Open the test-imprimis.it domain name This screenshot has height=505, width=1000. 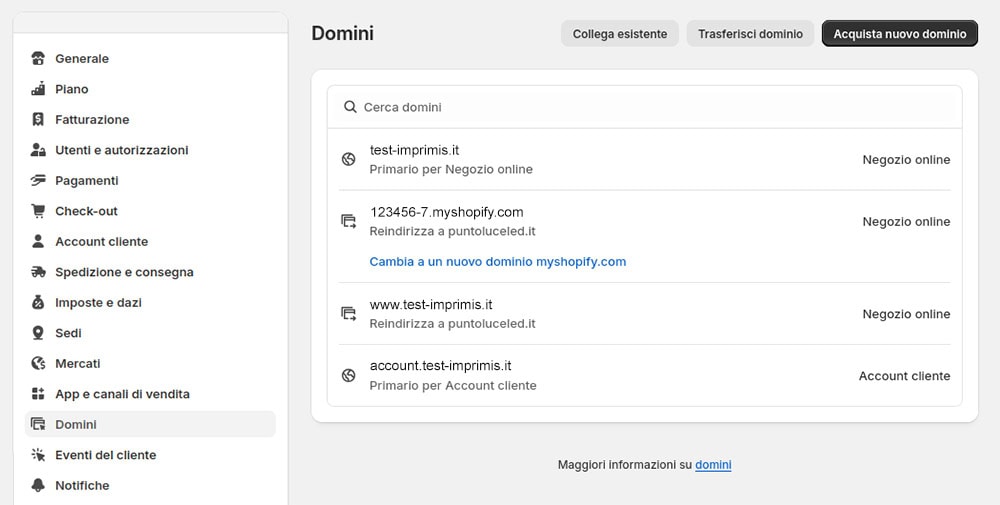point(415,150)
